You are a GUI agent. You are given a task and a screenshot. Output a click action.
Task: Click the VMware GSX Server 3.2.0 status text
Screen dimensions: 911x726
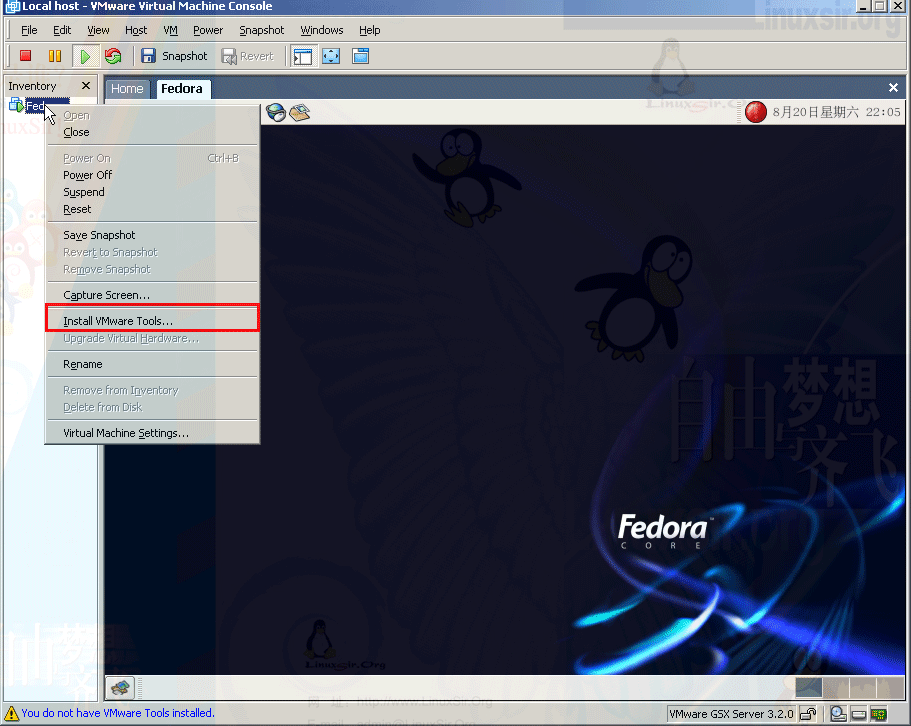(x=731, y=714)
